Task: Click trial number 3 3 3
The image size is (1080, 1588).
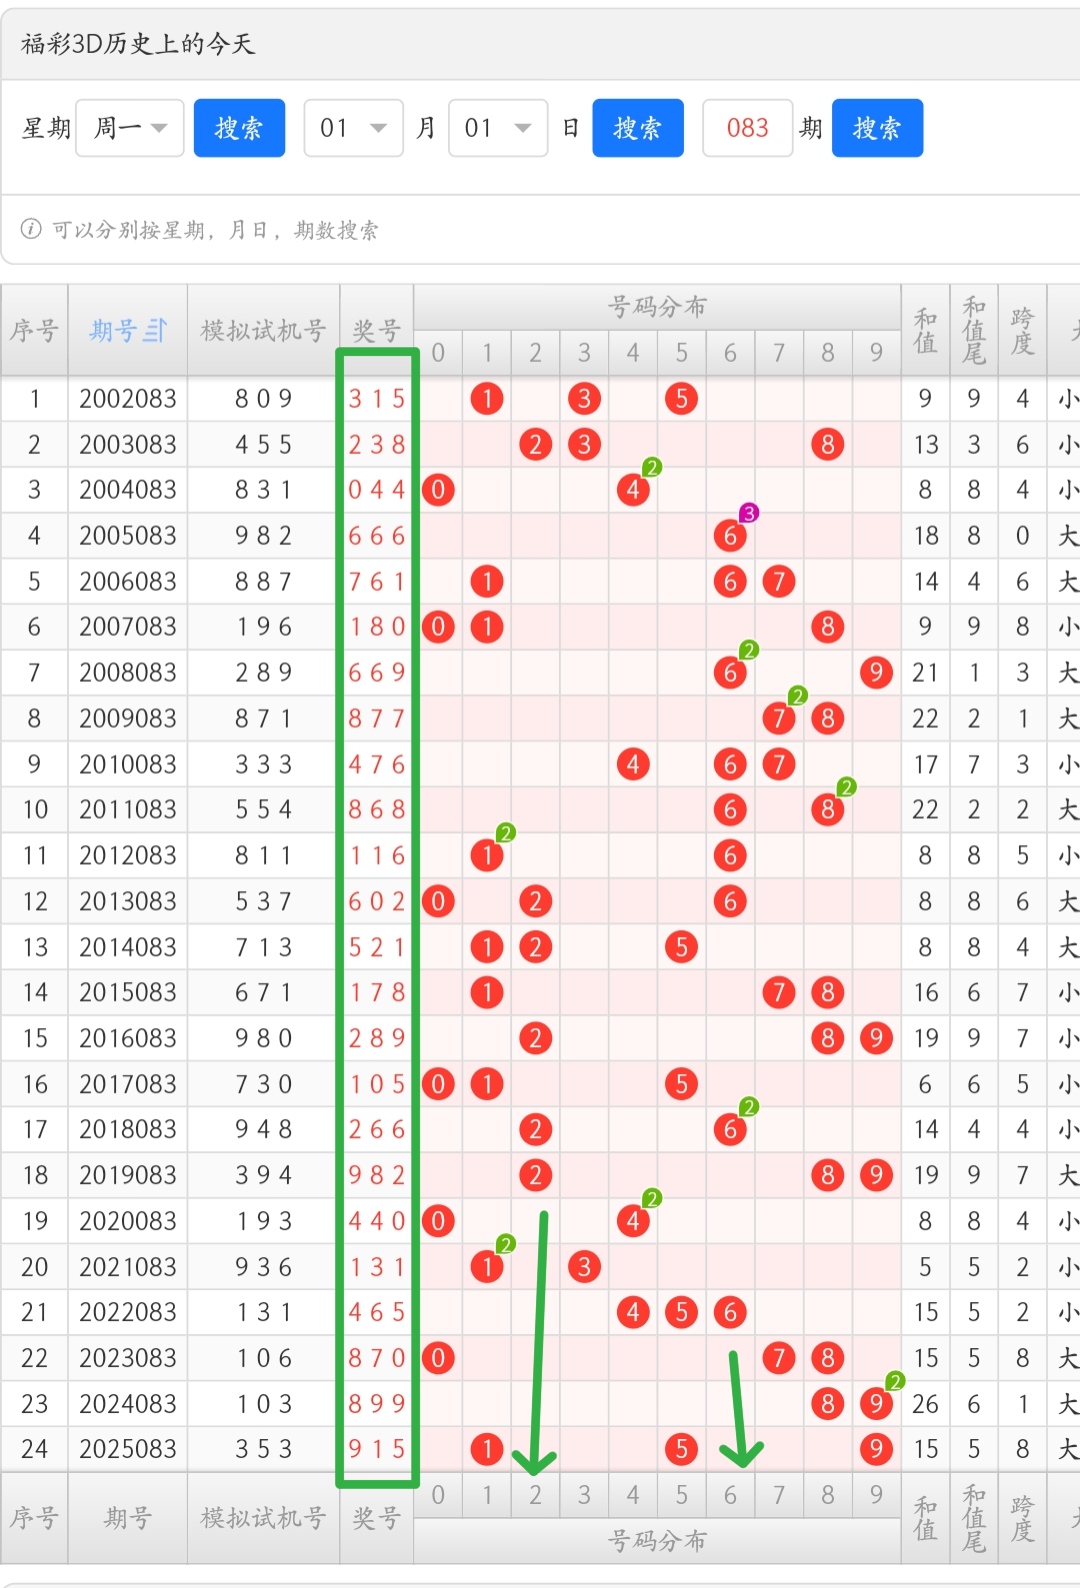Action: click(x=263, y=765)
